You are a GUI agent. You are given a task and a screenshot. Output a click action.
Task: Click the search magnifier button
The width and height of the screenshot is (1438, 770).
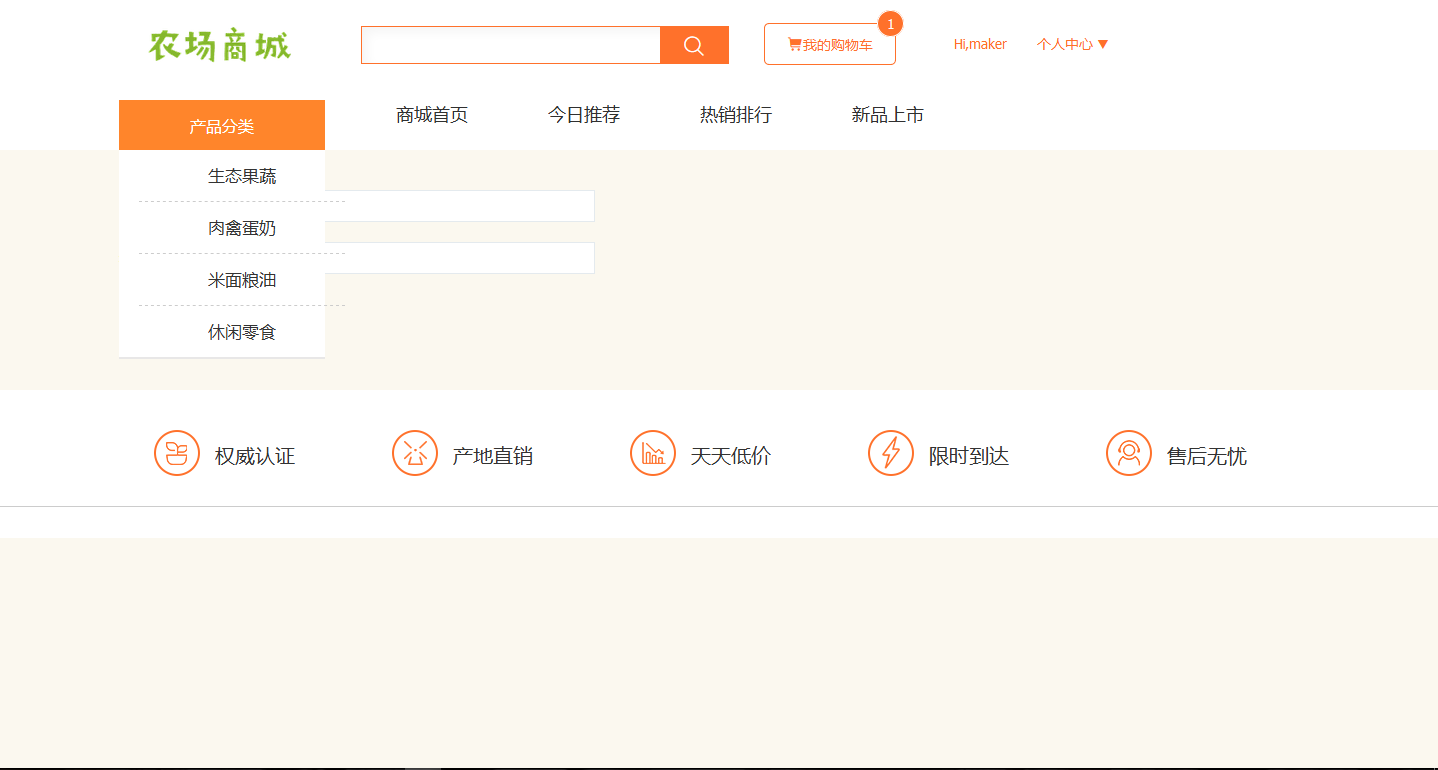coord(694,45)
